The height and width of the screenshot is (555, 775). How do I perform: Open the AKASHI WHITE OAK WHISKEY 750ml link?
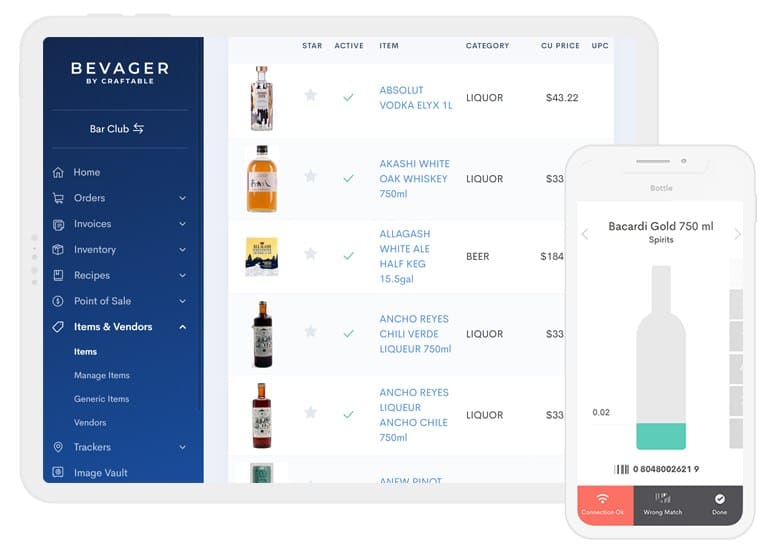[414, 178]
